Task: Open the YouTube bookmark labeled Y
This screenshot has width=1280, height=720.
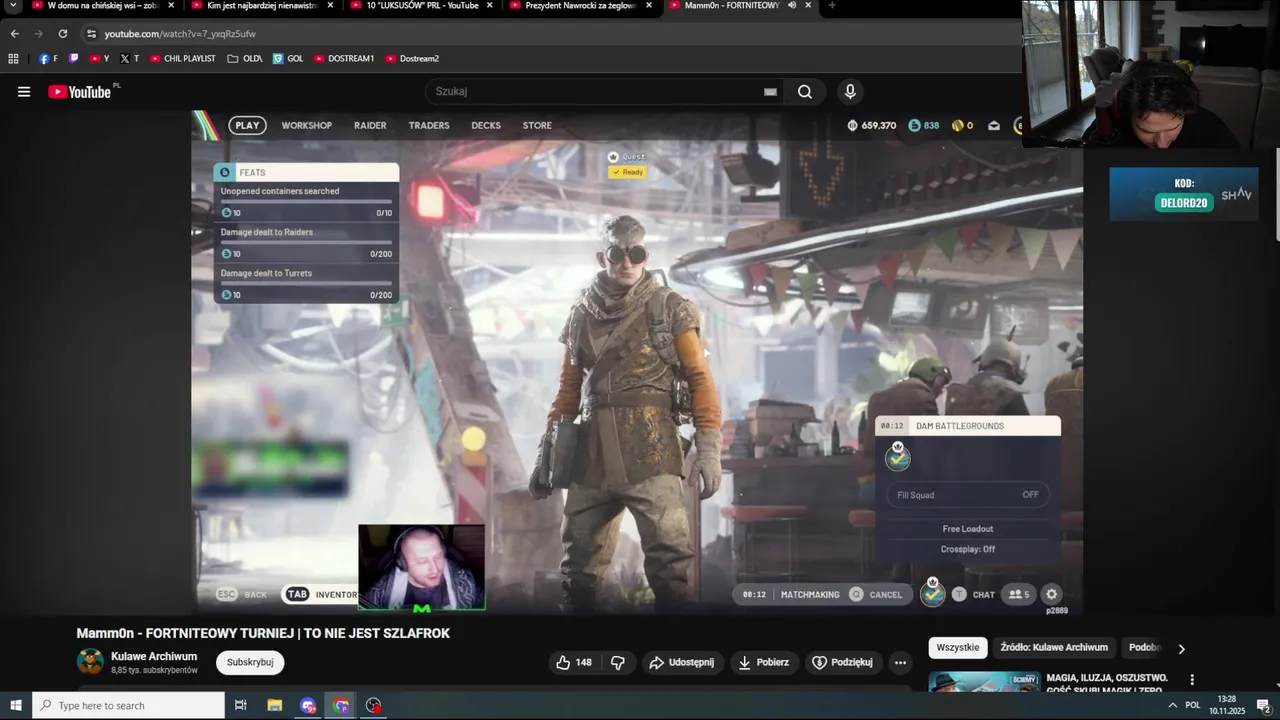Action: pyautogui.click(x=99, y=59)
